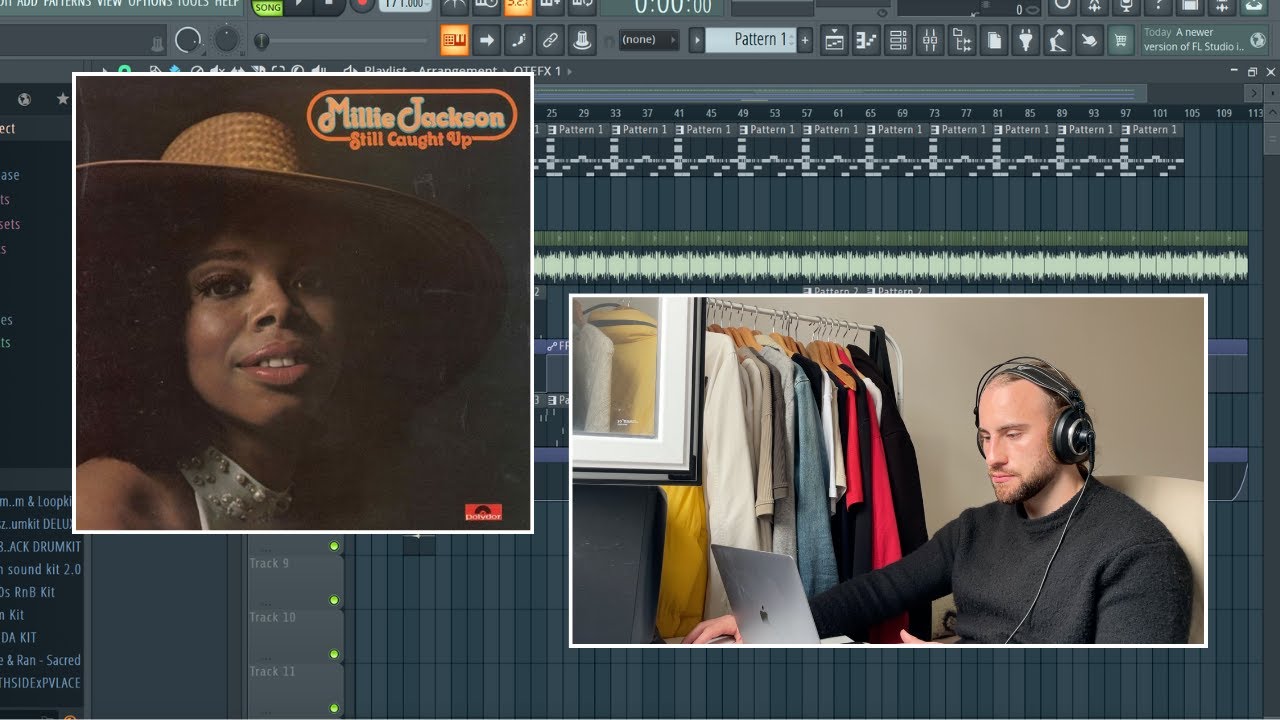Screen dimensions: 1280x720
Task: Open the OPTIONS menu
Action: (x=150, y=3)
